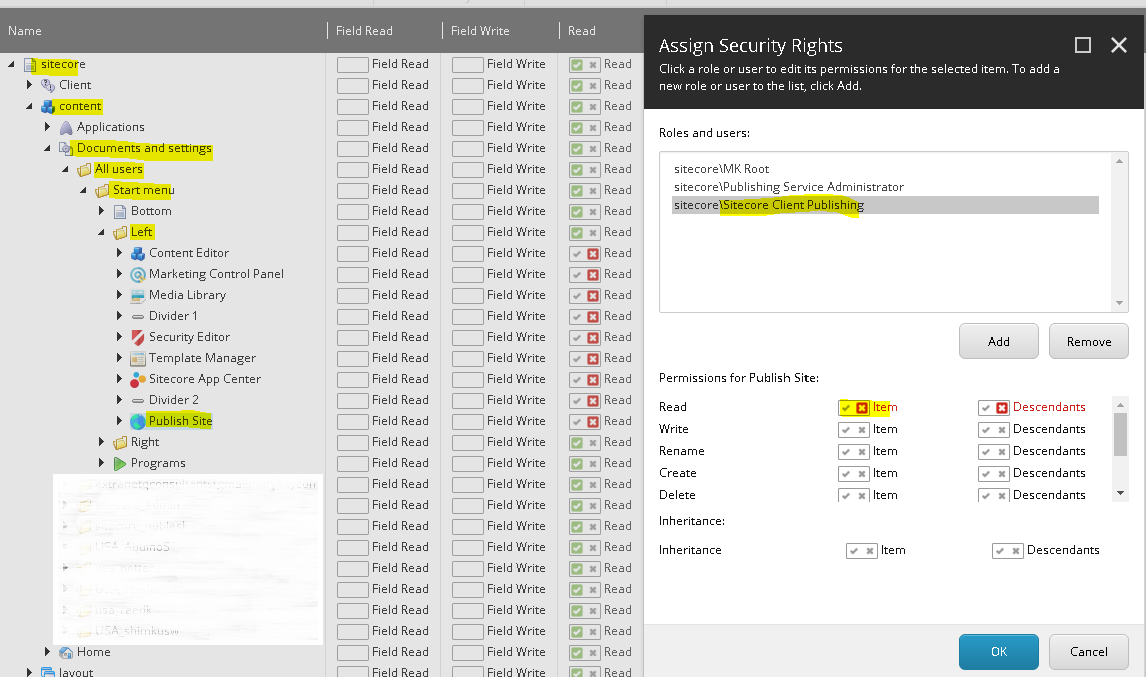Click the Client node icon
1146x677 pixels.
tap(48, 86)
